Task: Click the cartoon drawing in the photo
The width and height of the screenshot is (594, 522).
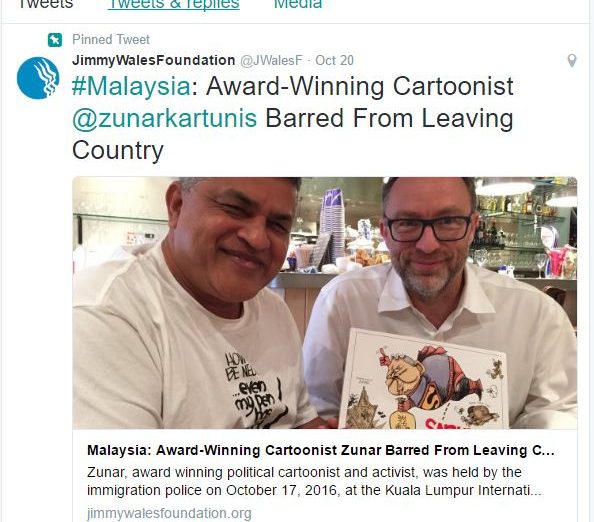Action: click(424, 380)
